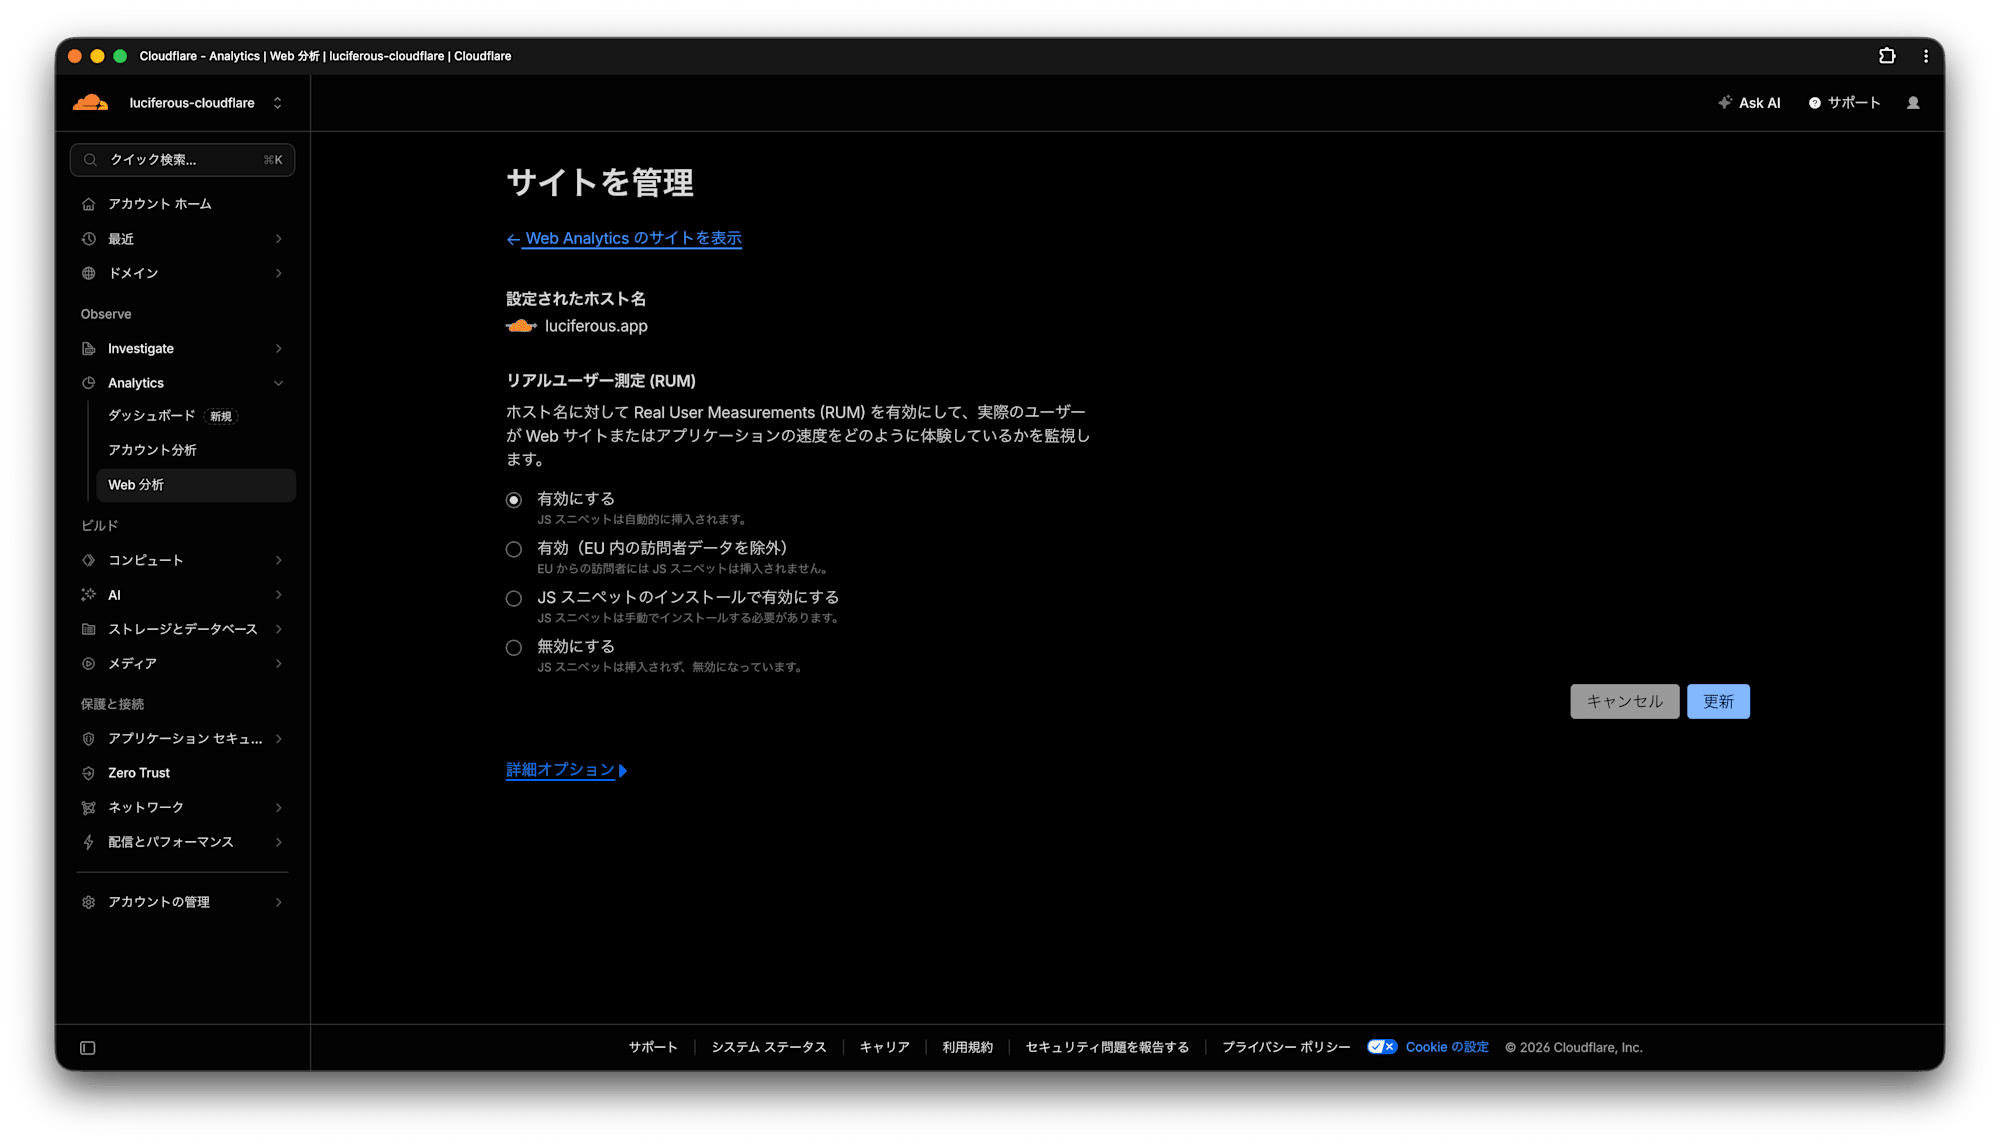Click the globe icon beside ドメイン
The height and width of the screenshot is (1144, 2000).
(88, 273)
